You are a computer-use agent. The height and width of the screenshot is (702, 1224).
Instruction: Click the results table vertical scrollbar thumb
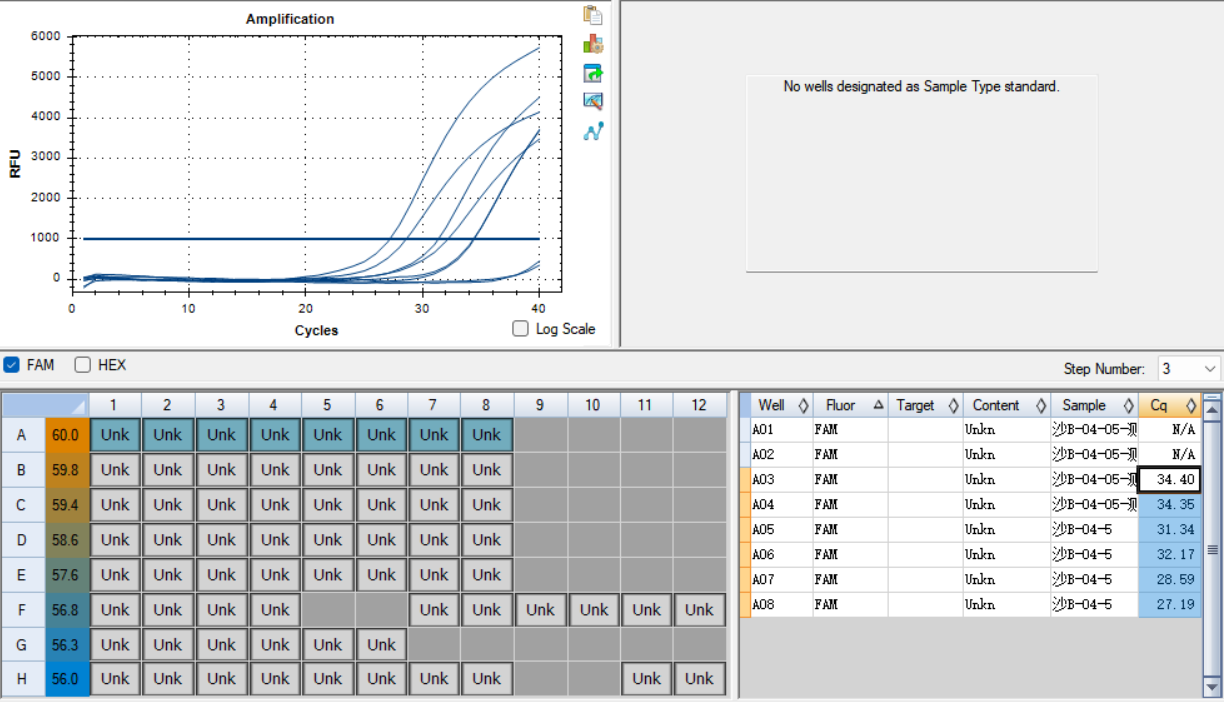point(1212,549)
